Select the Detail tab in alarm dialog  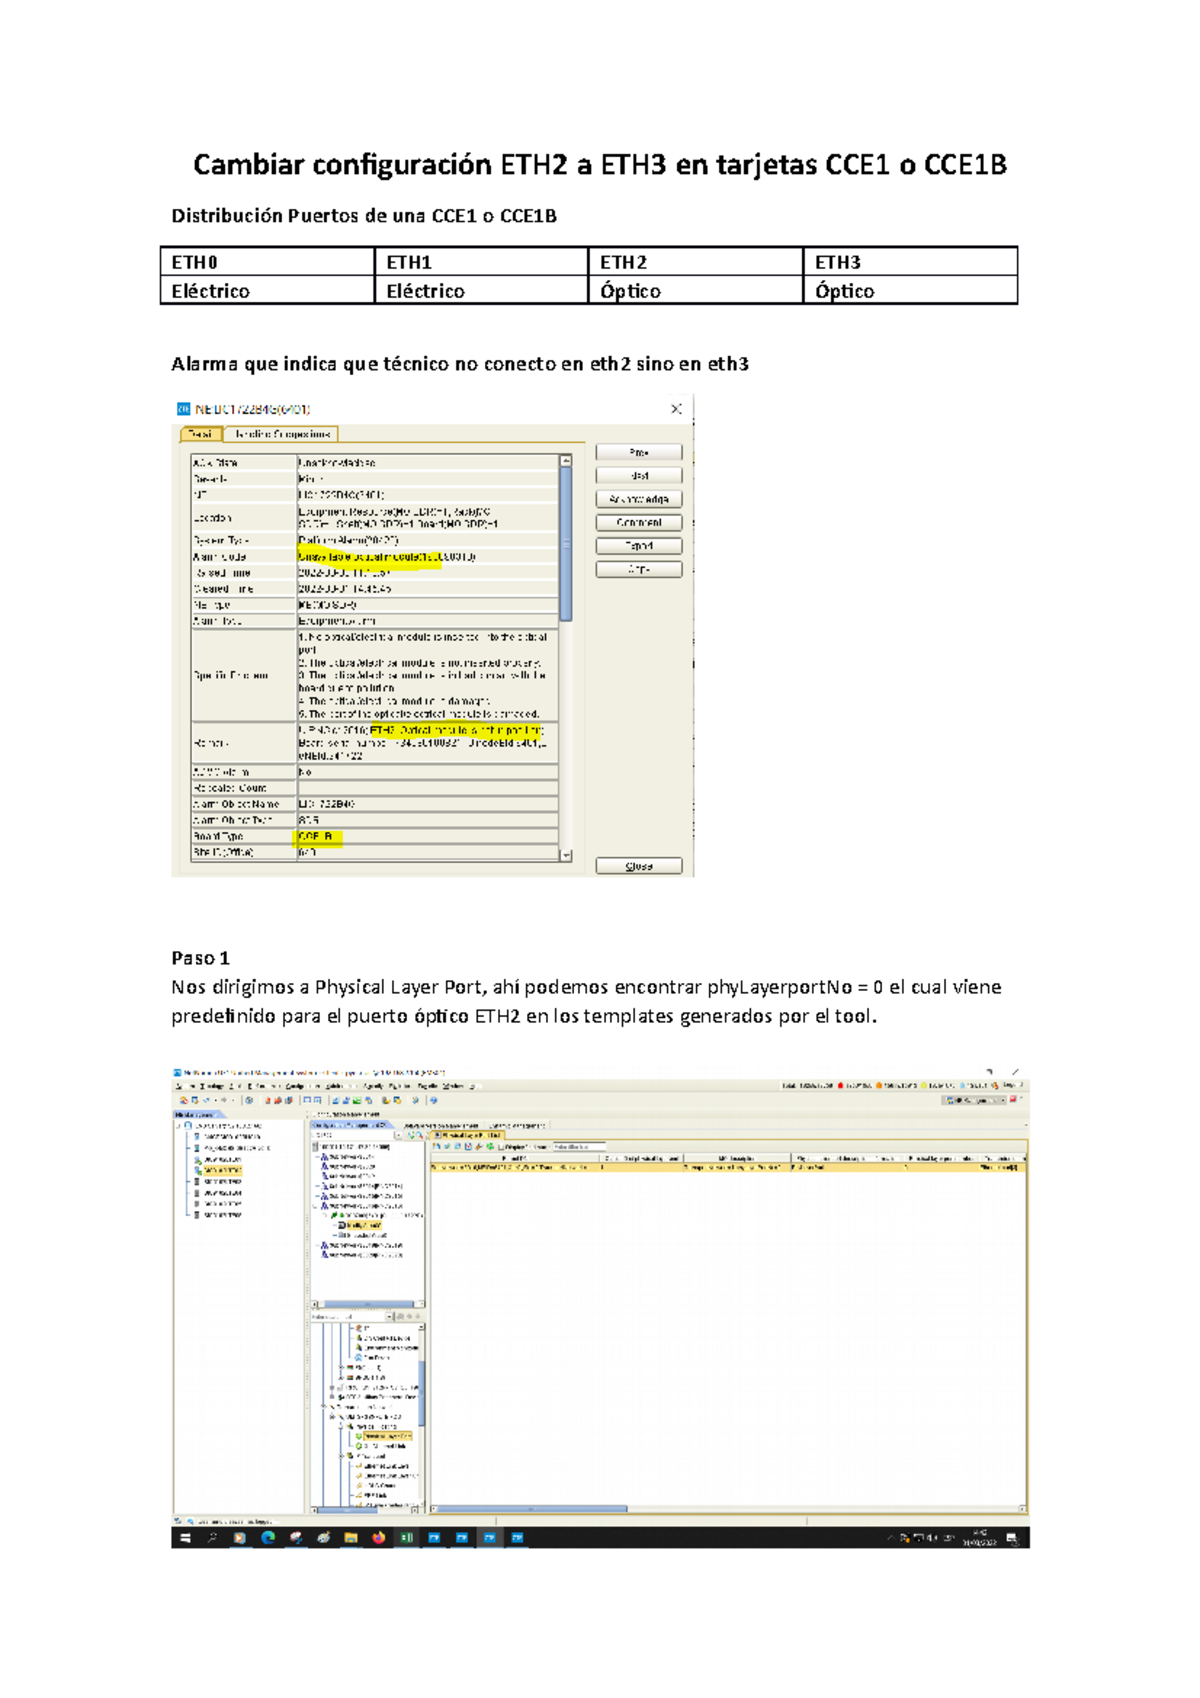click(201, 434)
